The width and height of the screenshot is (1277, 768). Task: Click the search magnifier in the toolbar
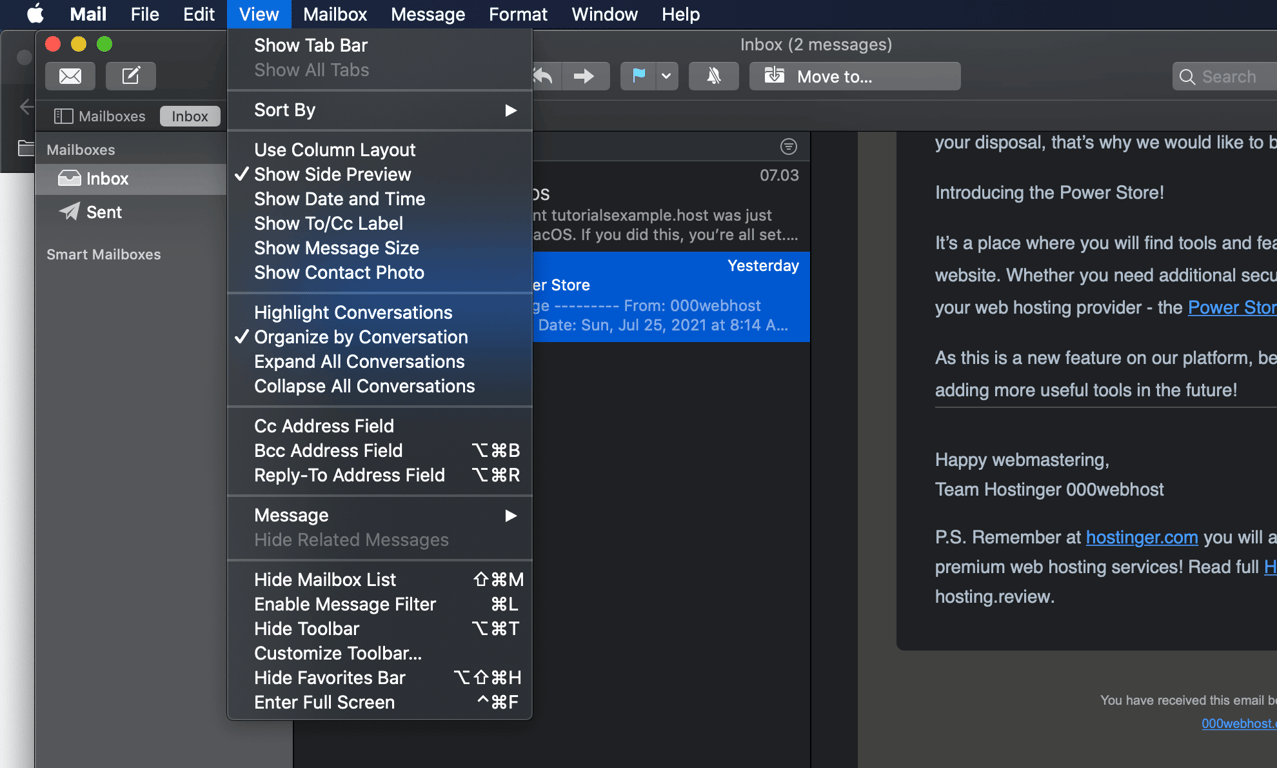click(1187, 76)
